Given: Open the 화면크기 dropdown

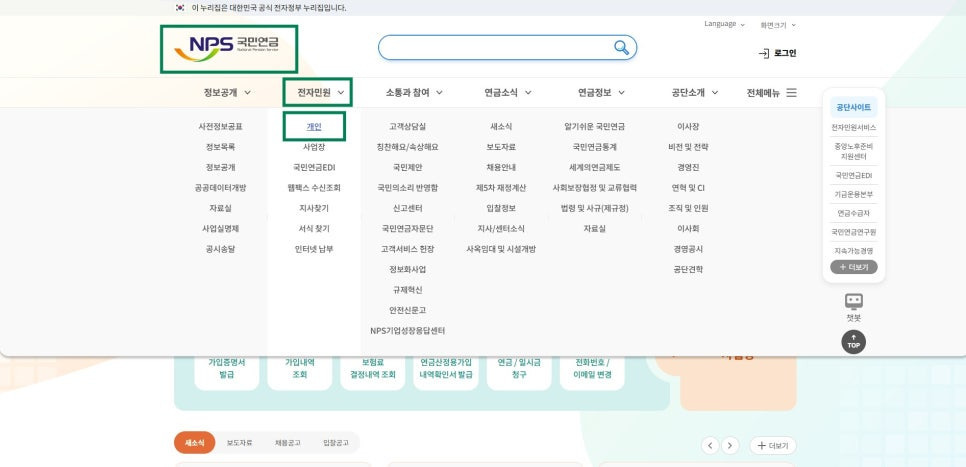Looking at the screenshot, I should [x=778, y=25].
